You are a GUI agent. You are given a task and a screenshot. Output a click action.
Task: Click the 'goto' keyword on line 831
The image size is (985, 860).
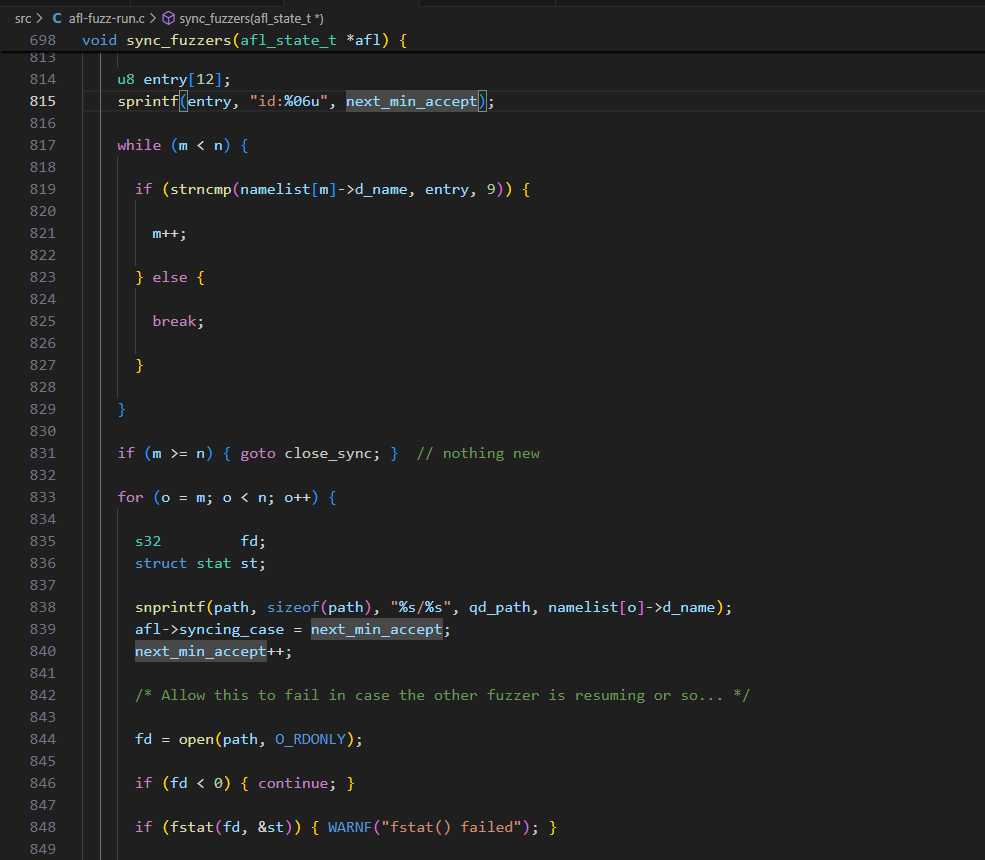(x=258, y=453)
